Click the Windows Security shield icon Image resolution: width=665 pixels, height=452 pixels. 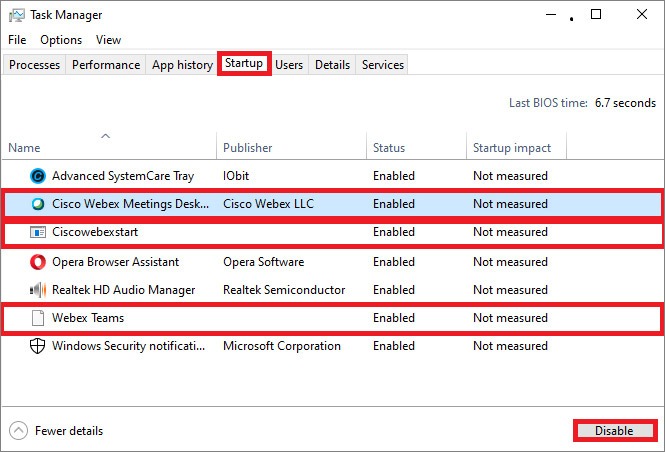[38, 346]
